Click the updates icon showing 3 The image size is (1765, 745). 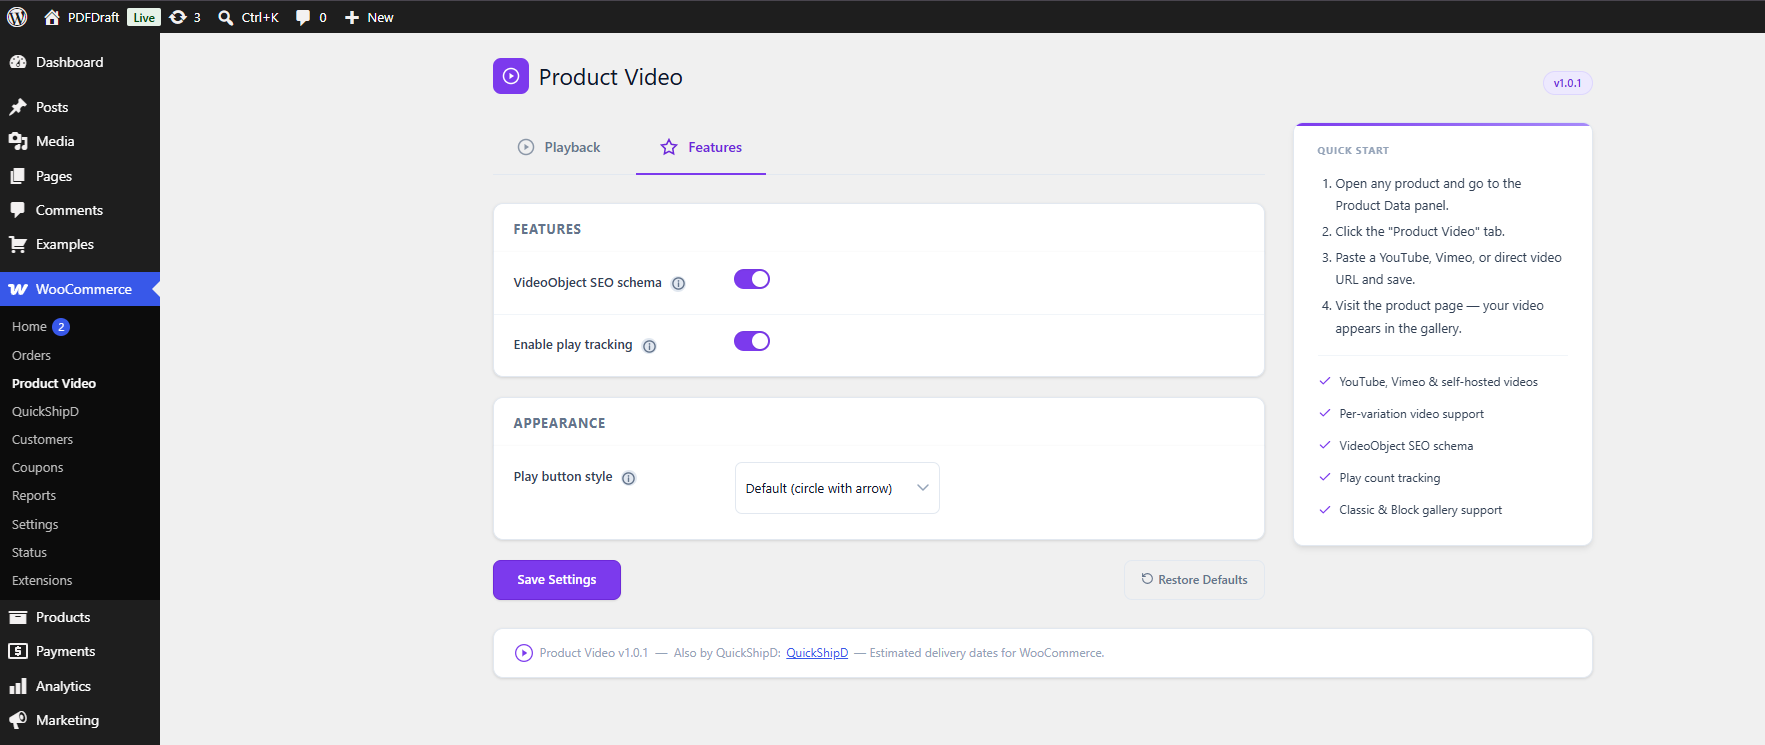click(x=178, y=17)
